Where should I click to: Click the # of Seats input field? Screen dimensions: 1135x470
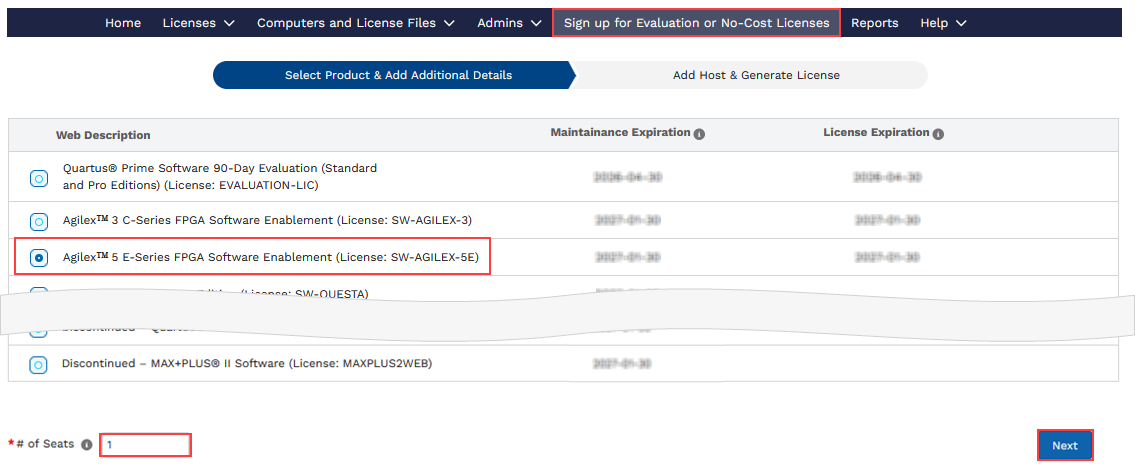point(145,445)
